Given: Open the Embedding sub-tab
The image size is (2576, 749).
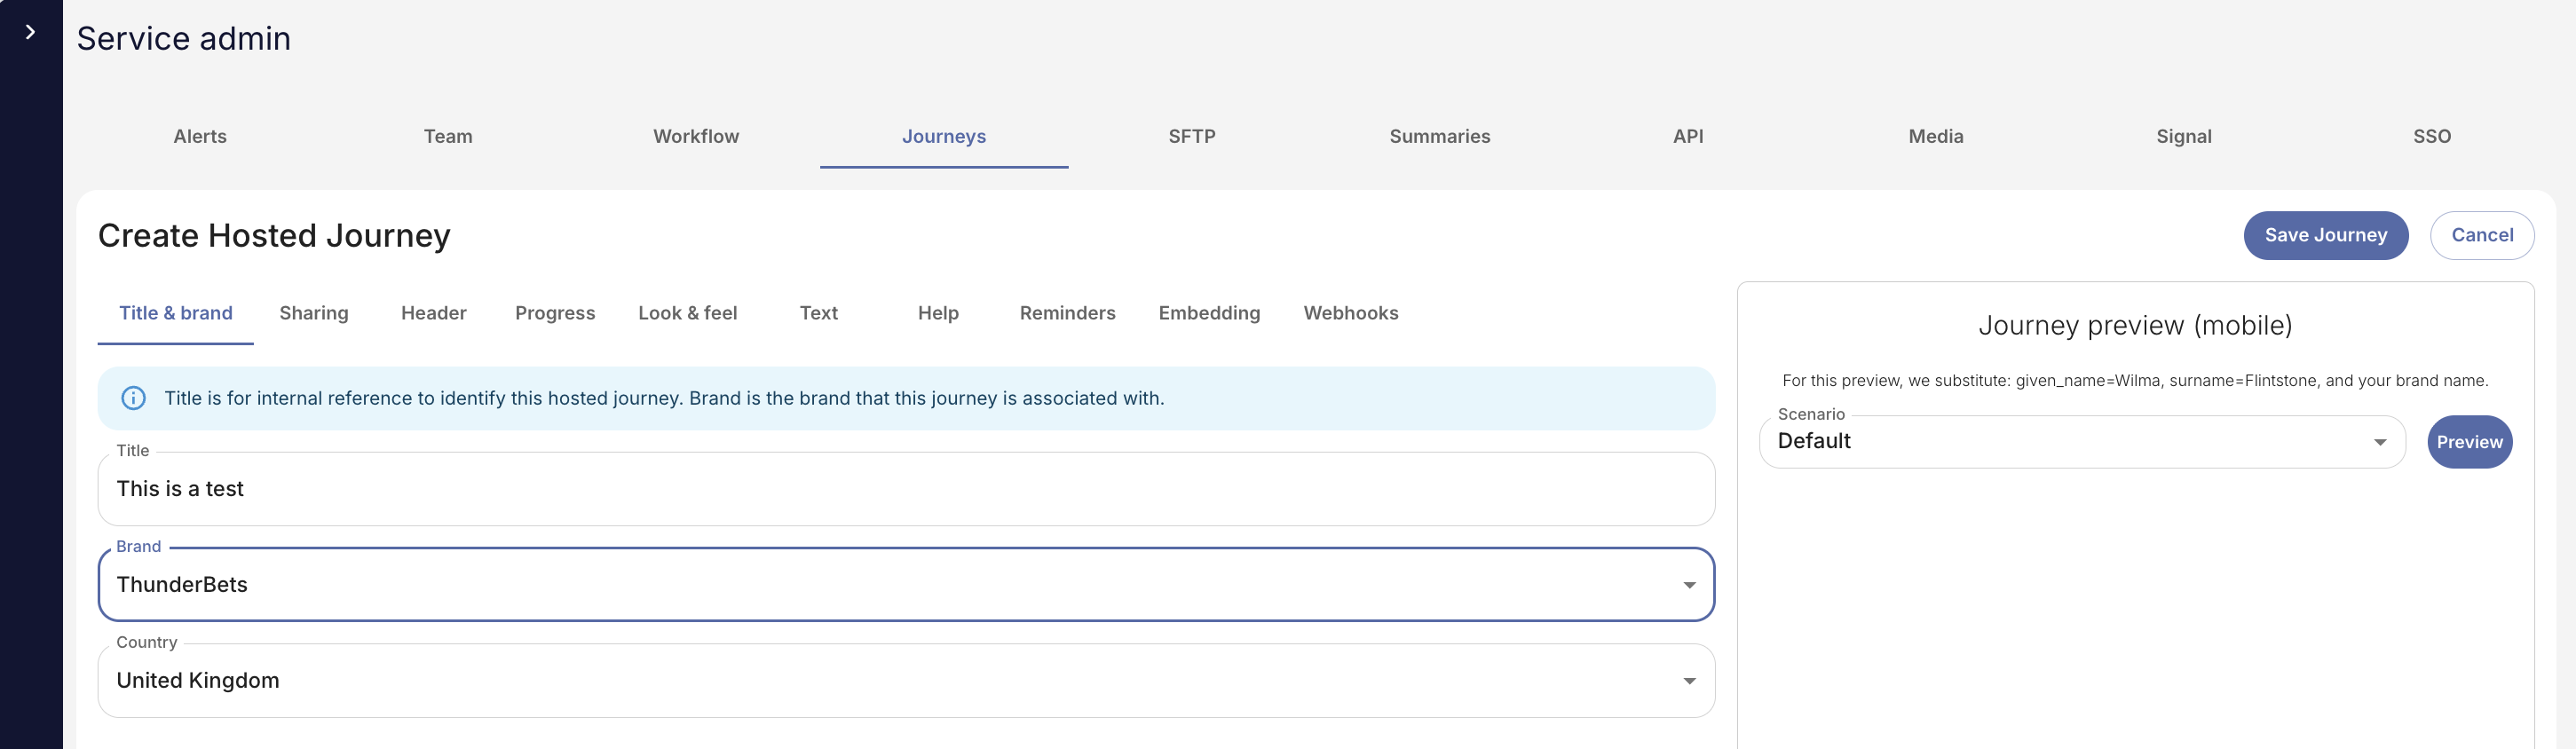Looking at the screenshot, I should click(x=1209, y=313).
